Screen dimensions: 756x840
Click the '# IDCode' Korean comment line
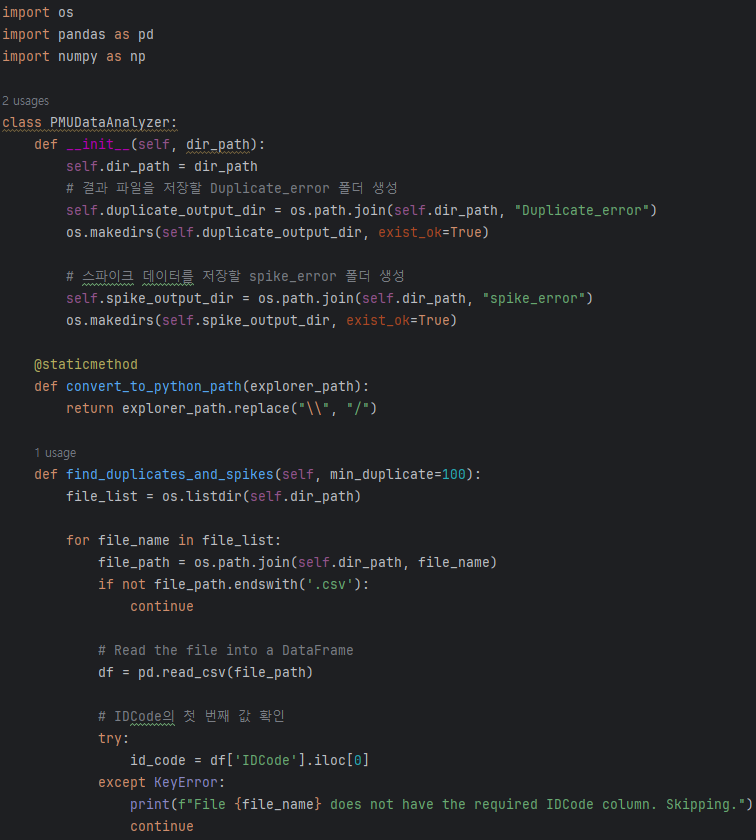tap(191, 716)
